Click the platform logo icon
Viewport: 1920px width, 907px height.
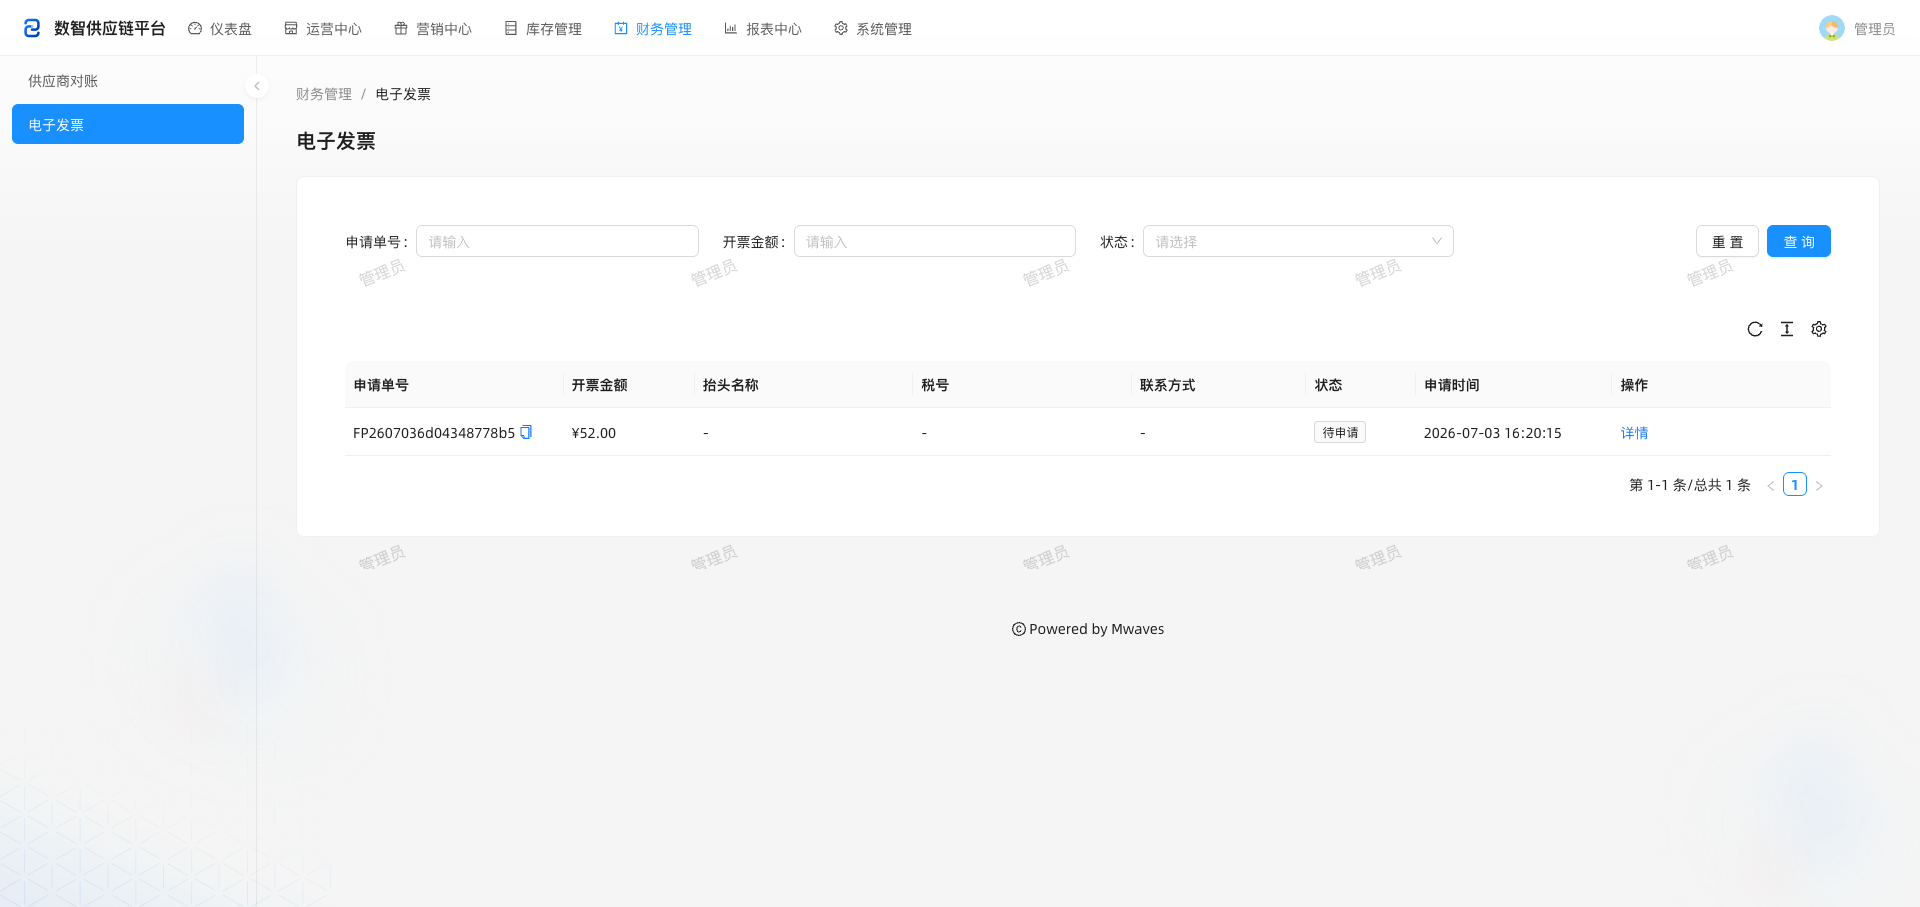(32, 28)
